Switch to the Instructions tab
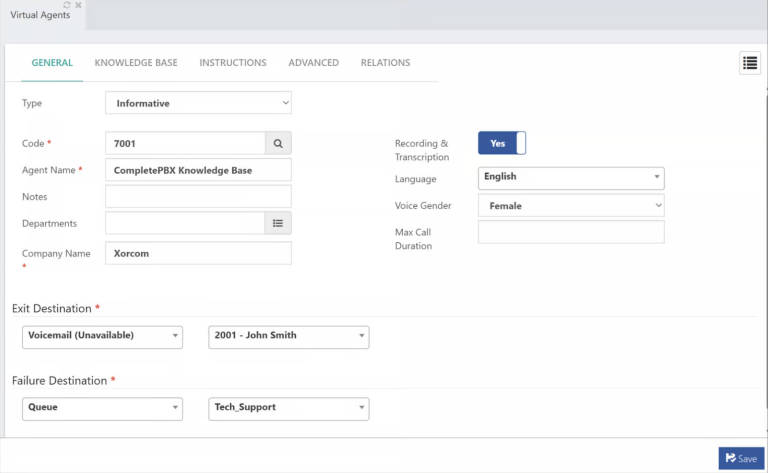This screenshot has width=768, height=473. tap(232, 63)
